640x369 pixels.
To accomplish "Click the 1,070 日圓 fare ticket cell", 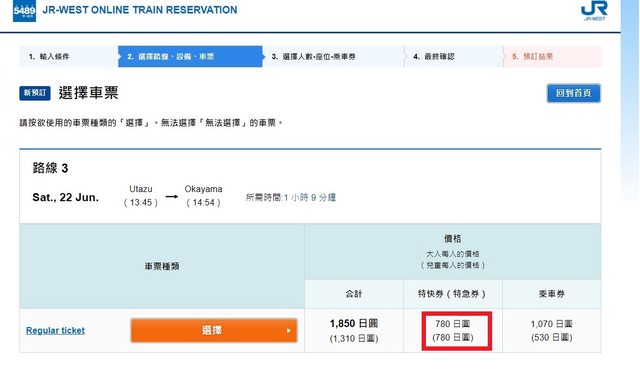I will pos(552,331).
